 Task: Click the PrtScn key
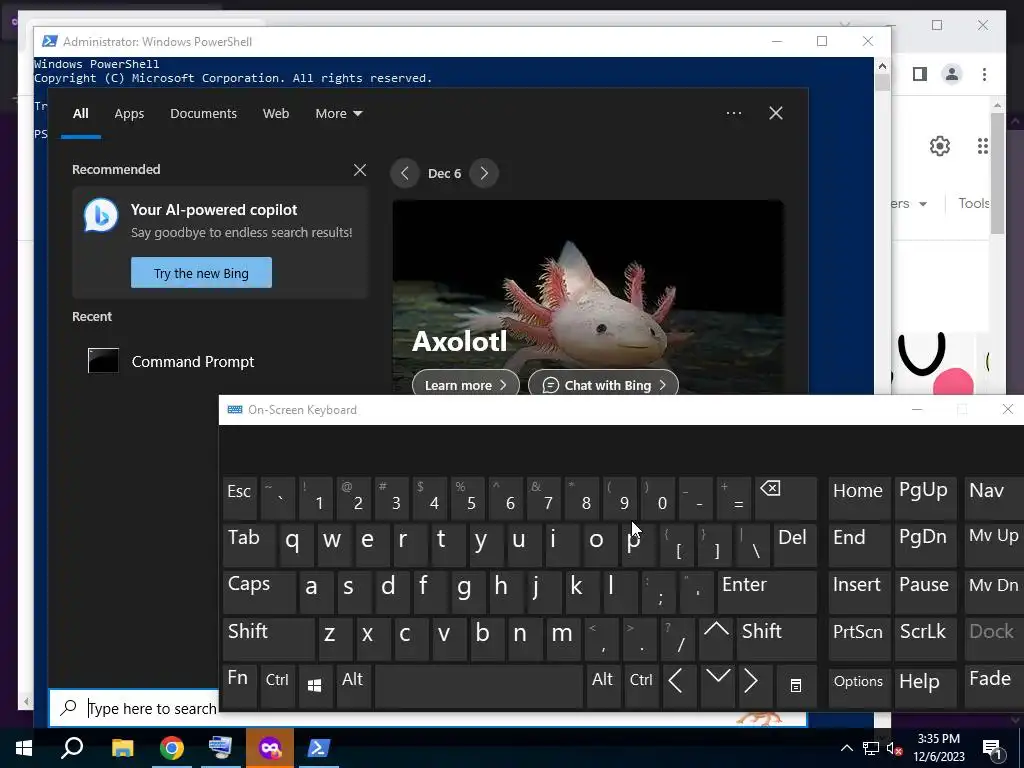(859, 639)
